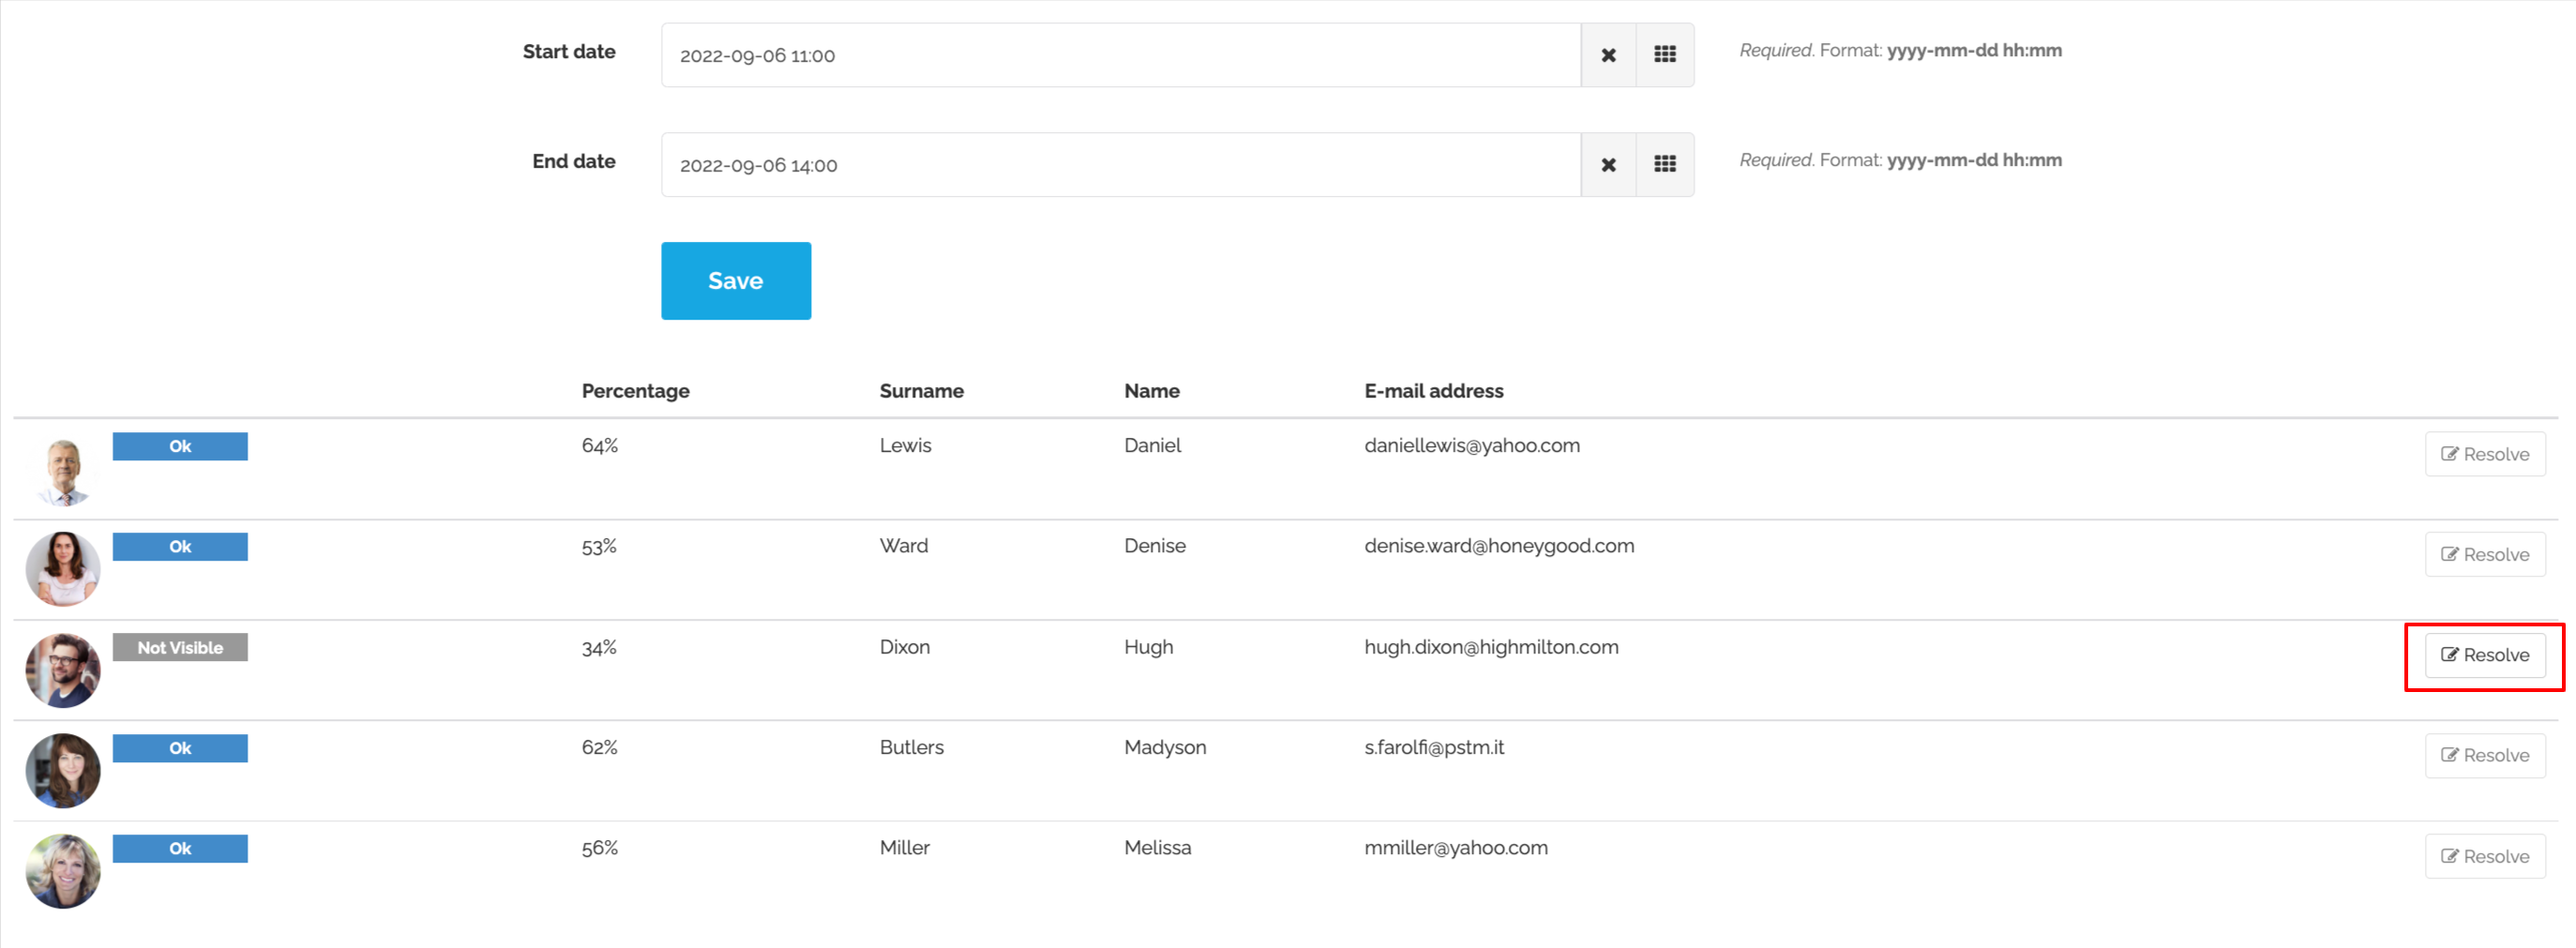Clear the Start date field with X icon
Screen dimensions: 2576x948
pyautogui.click(x=1608, y=55)
